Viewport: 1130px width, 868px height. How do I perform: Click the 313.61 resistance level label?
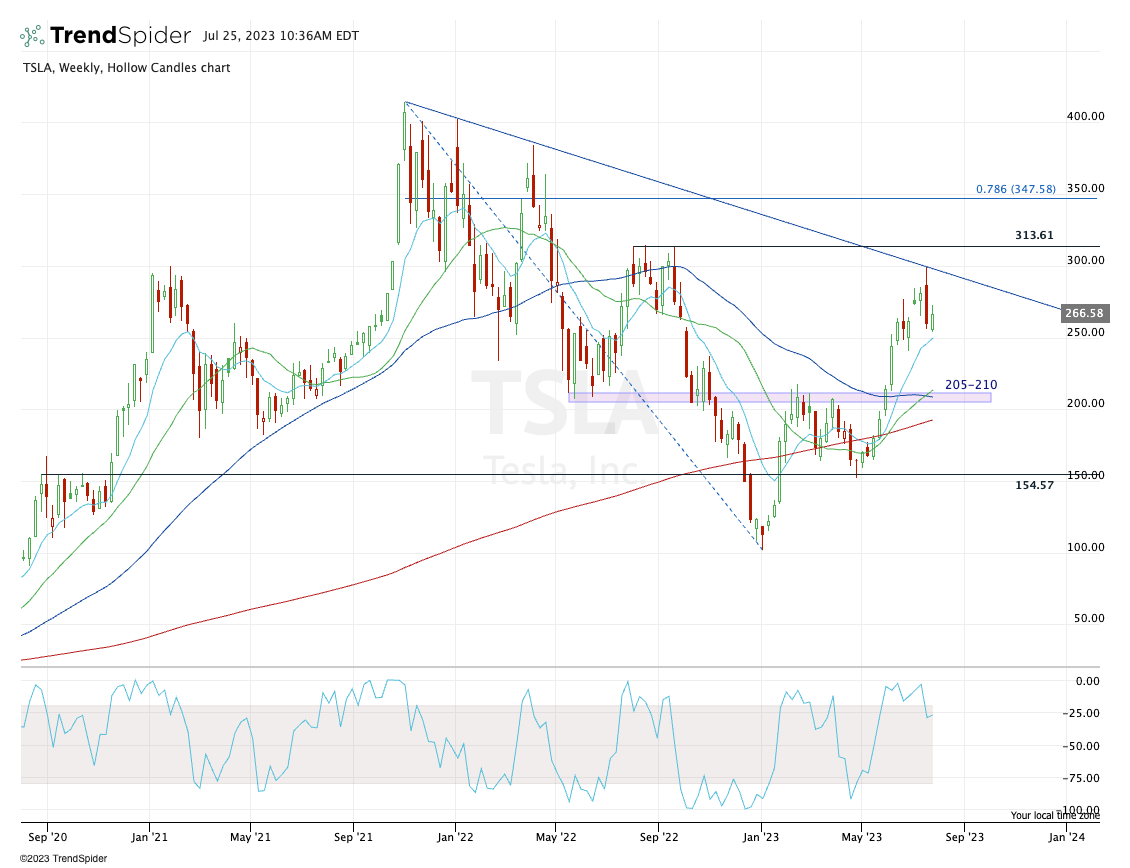point(1034,235)
